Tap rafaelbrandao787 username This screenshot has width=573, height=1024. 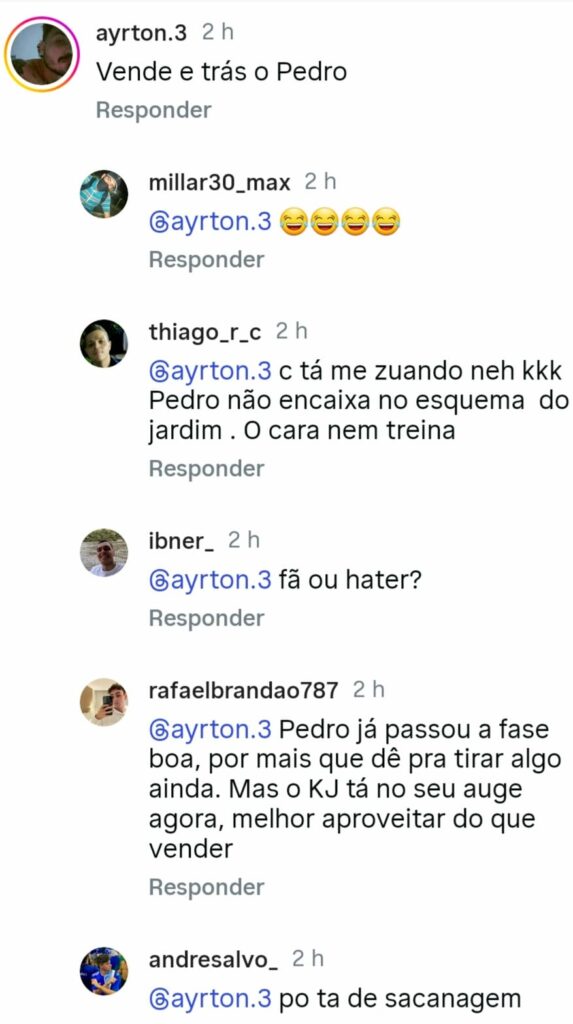[244, 691]
